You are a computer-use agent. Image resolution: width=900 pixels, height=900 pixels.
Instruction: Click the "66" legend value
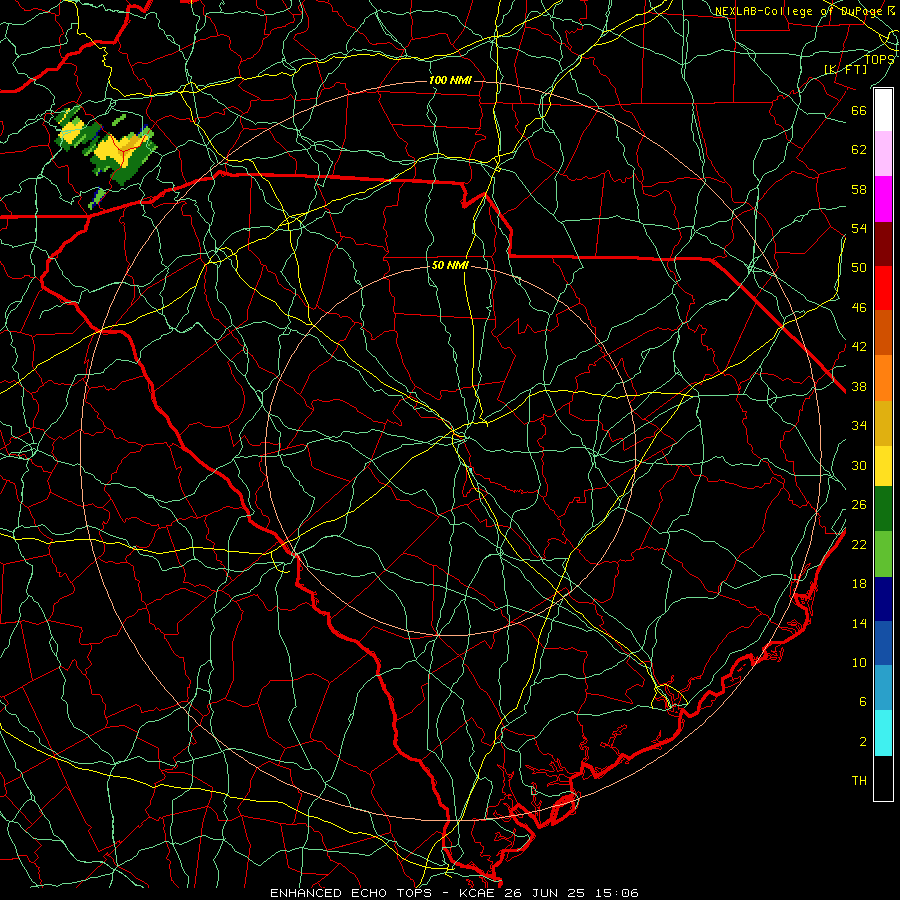859,110
